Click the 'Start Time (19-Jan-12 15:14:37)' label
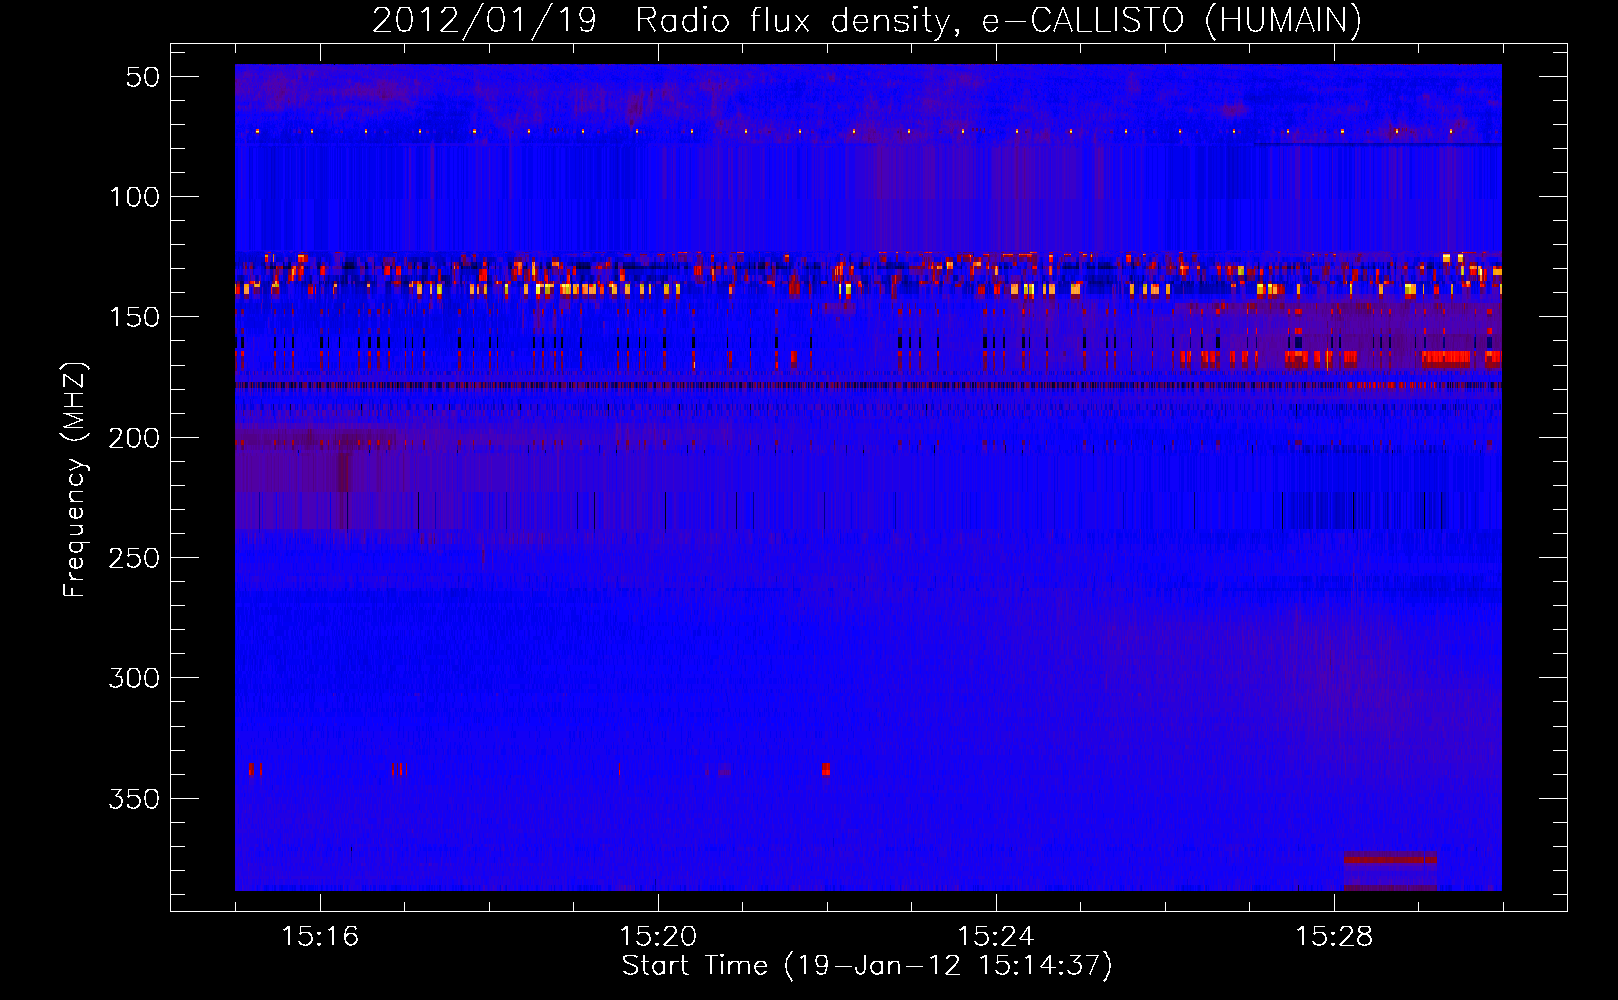This screenshot has width=1618, height=1000. point(867,966)
